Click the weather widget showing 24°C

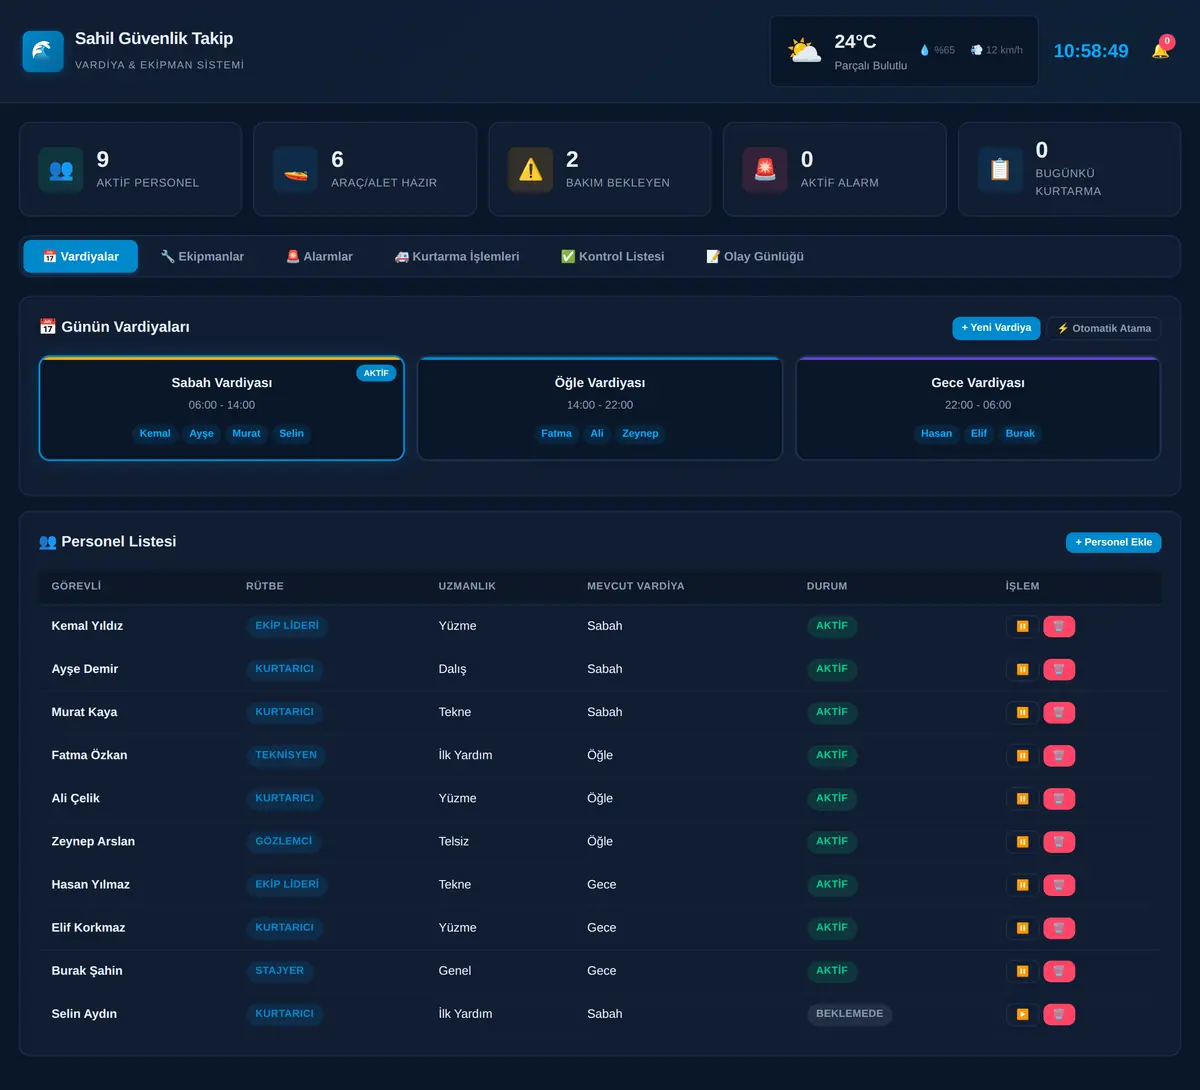point(904,51)
